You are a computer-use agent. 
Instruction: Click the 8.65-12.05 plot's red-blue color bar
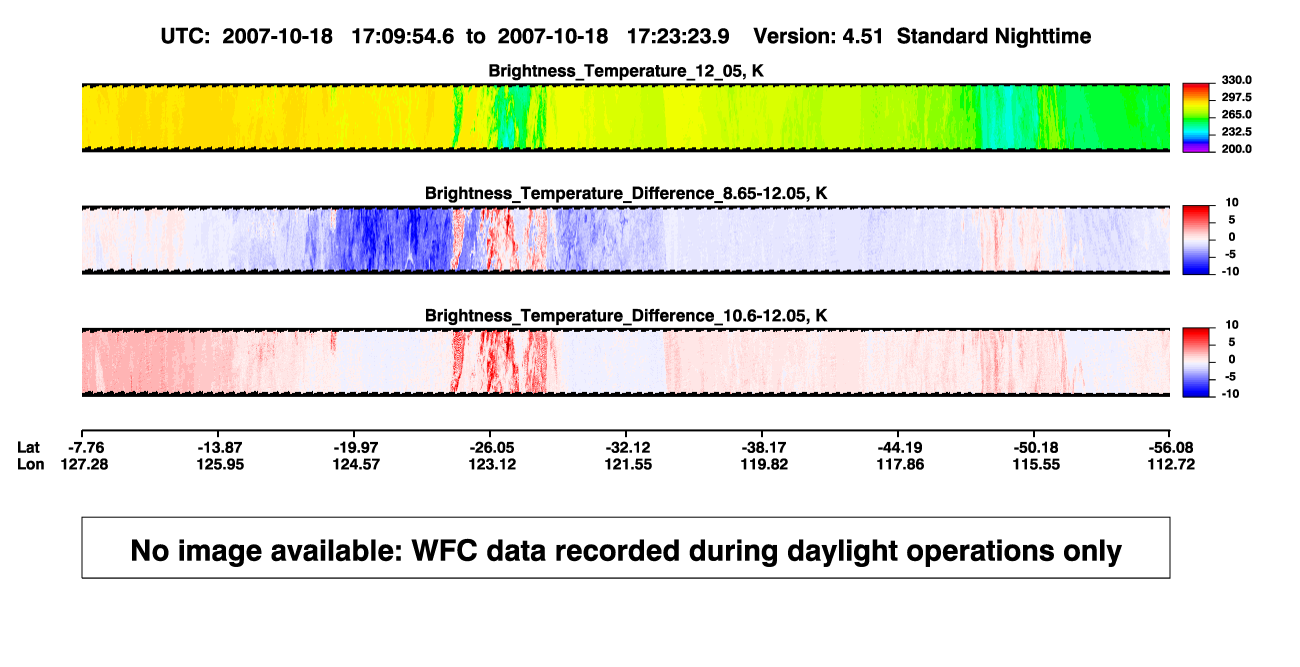pos(1196,240)
